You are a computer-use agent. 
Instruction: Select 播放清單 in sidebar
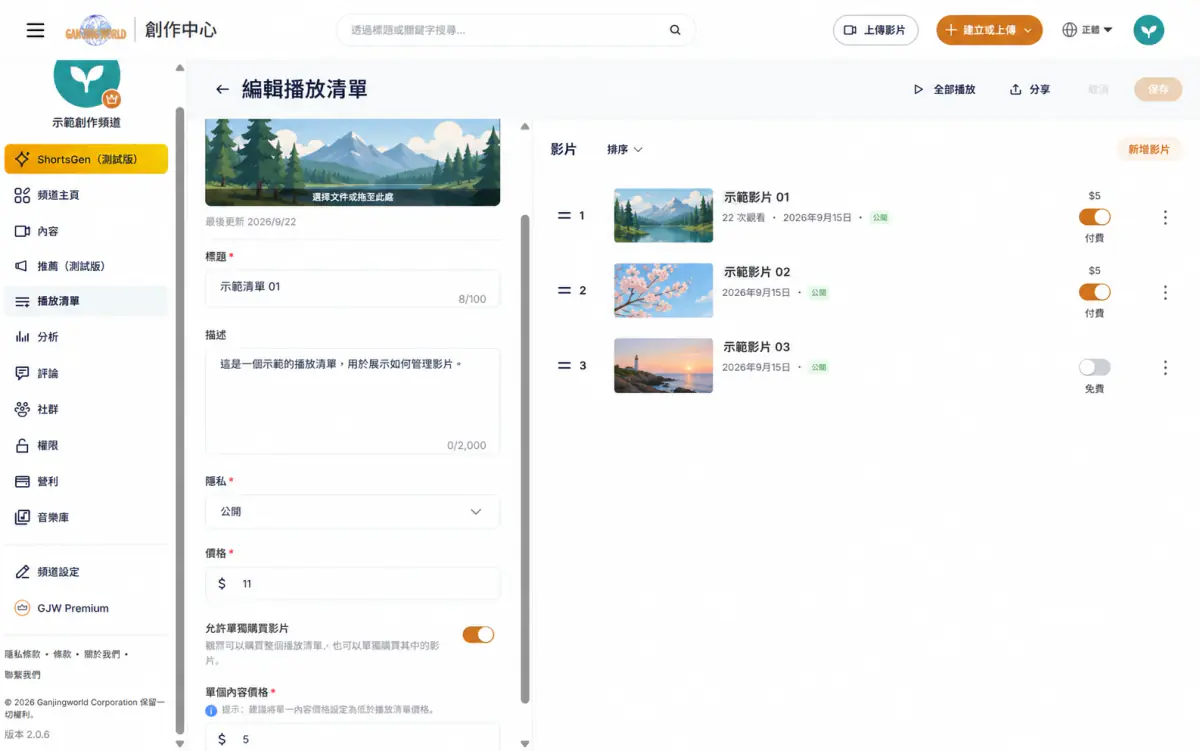(86, 301)
